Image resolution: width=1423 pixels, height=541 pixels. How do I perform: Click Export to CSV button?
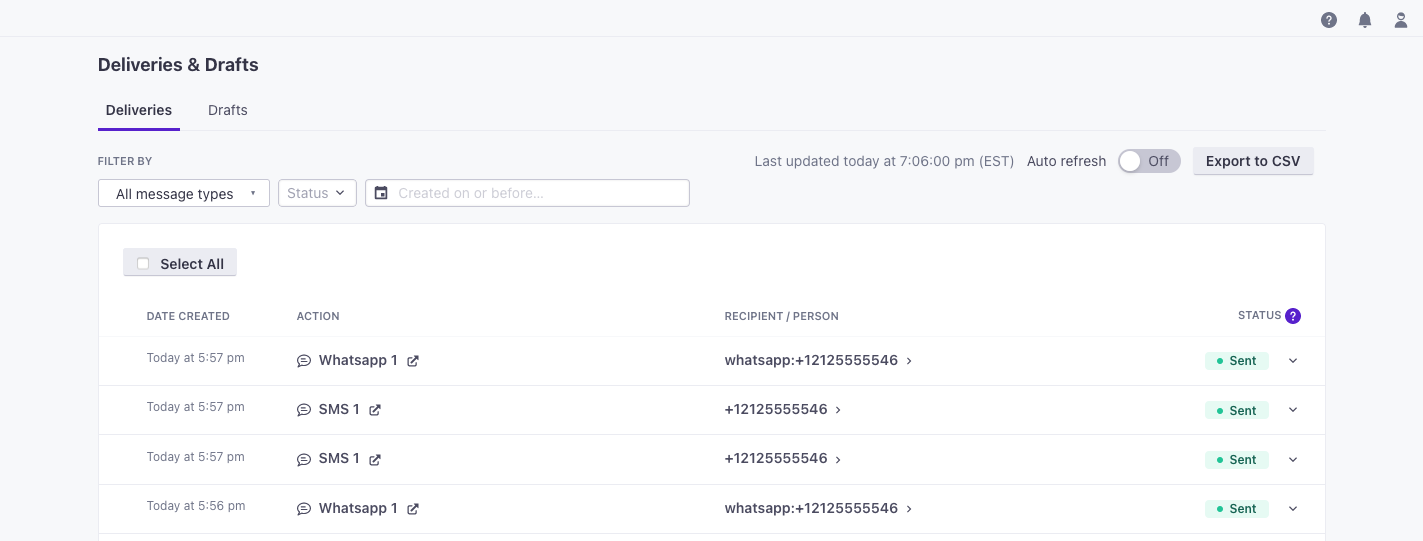(1252, 161)
